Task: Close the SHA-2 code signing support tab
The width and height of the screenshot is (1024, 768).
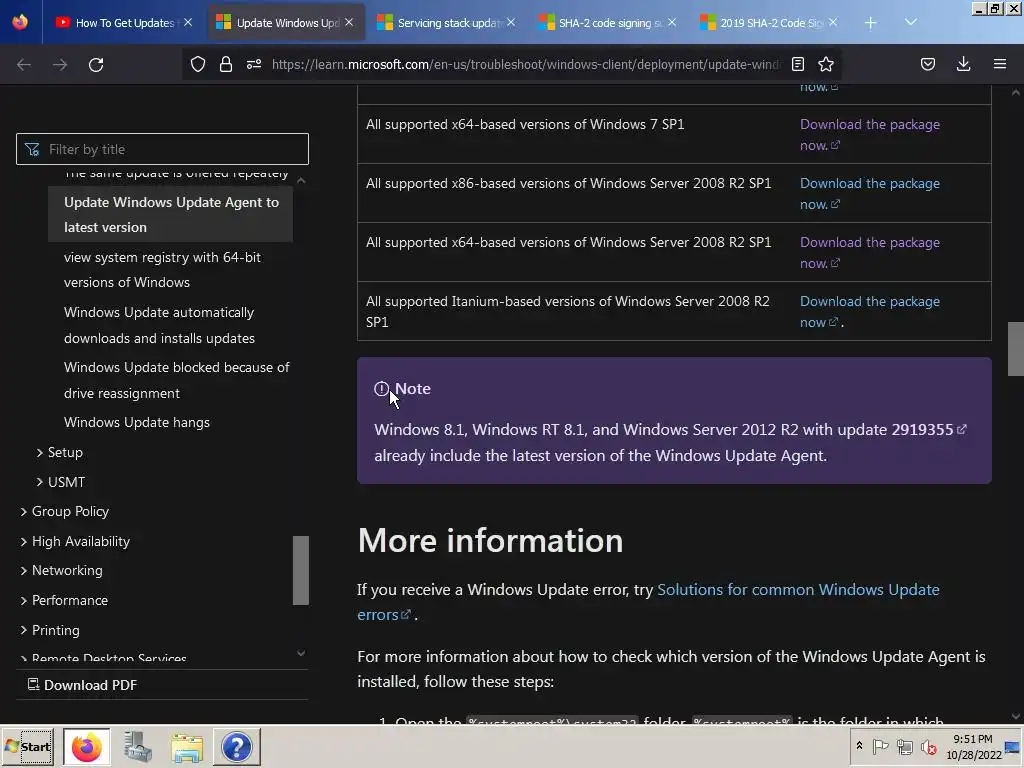Action: (x=672, y=22)
